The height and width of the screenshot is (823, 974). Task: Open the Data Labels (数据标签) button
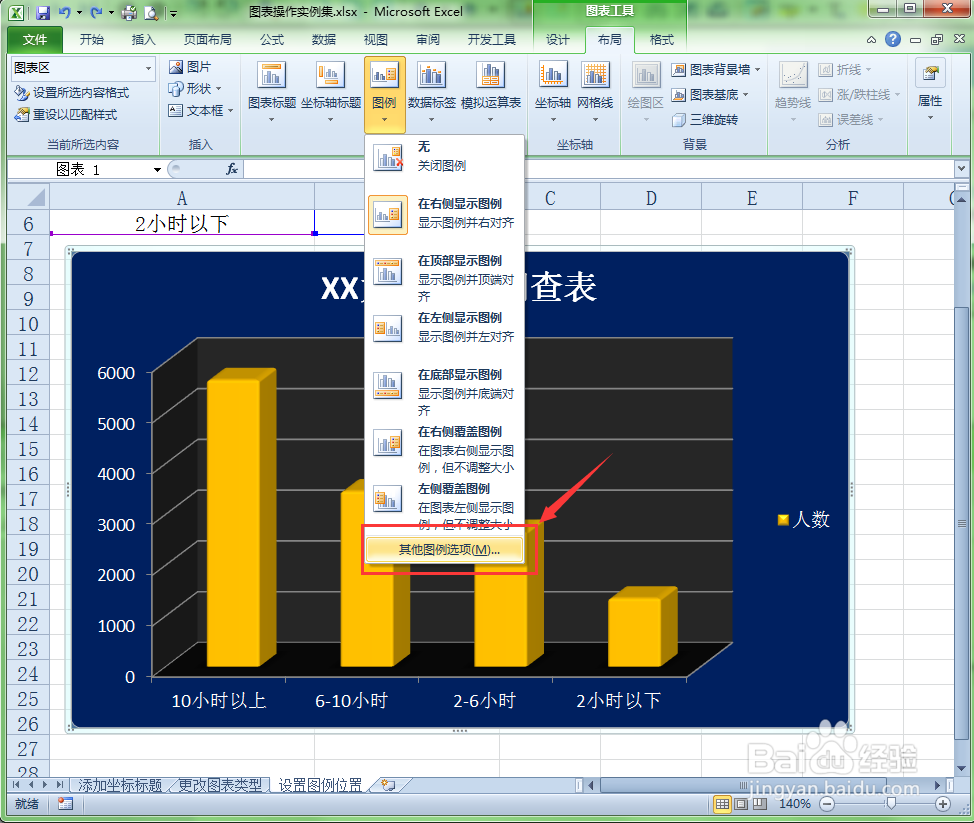[432, 92]
